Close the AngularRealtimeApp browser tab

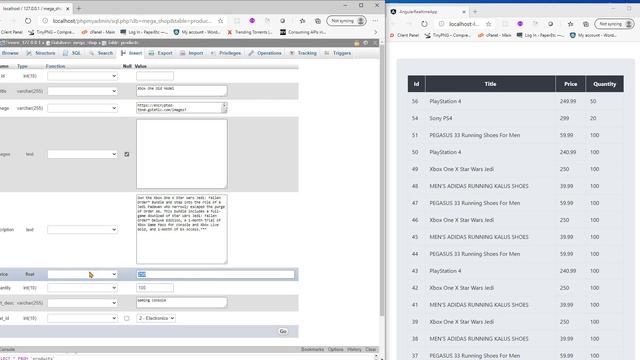(464, 12)
